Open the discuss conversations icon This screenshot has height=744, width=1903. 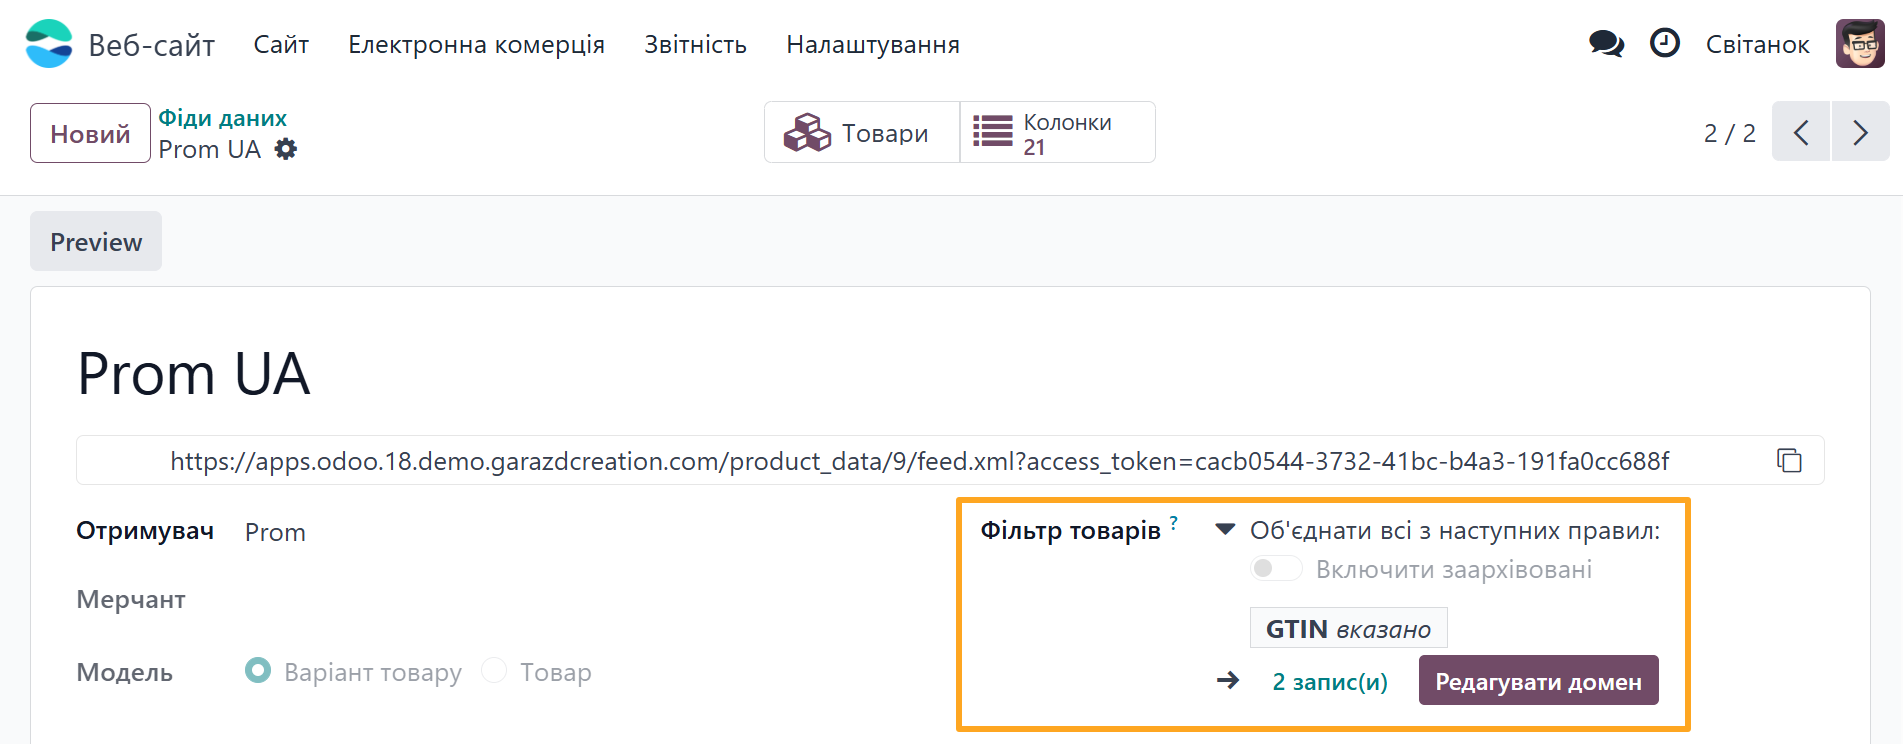click(x=1606, y=44)
